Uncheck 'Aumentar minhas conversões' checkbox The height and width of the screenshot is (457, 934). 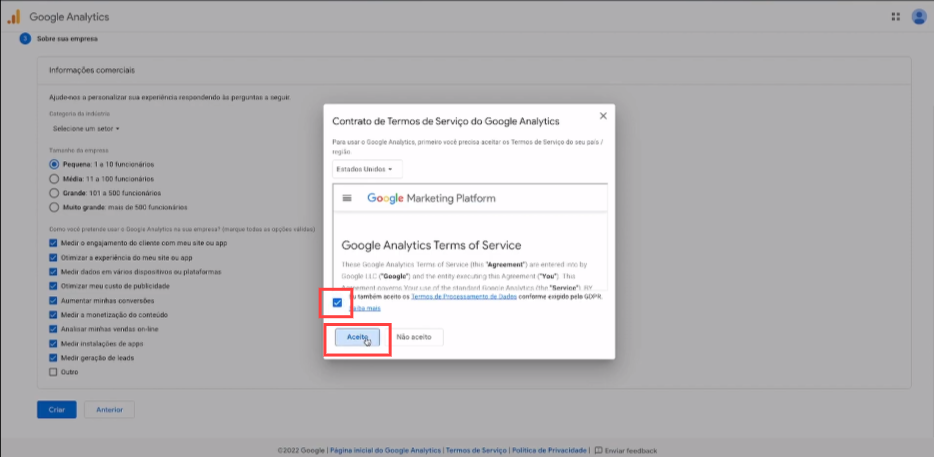click(x=54, y=300)
